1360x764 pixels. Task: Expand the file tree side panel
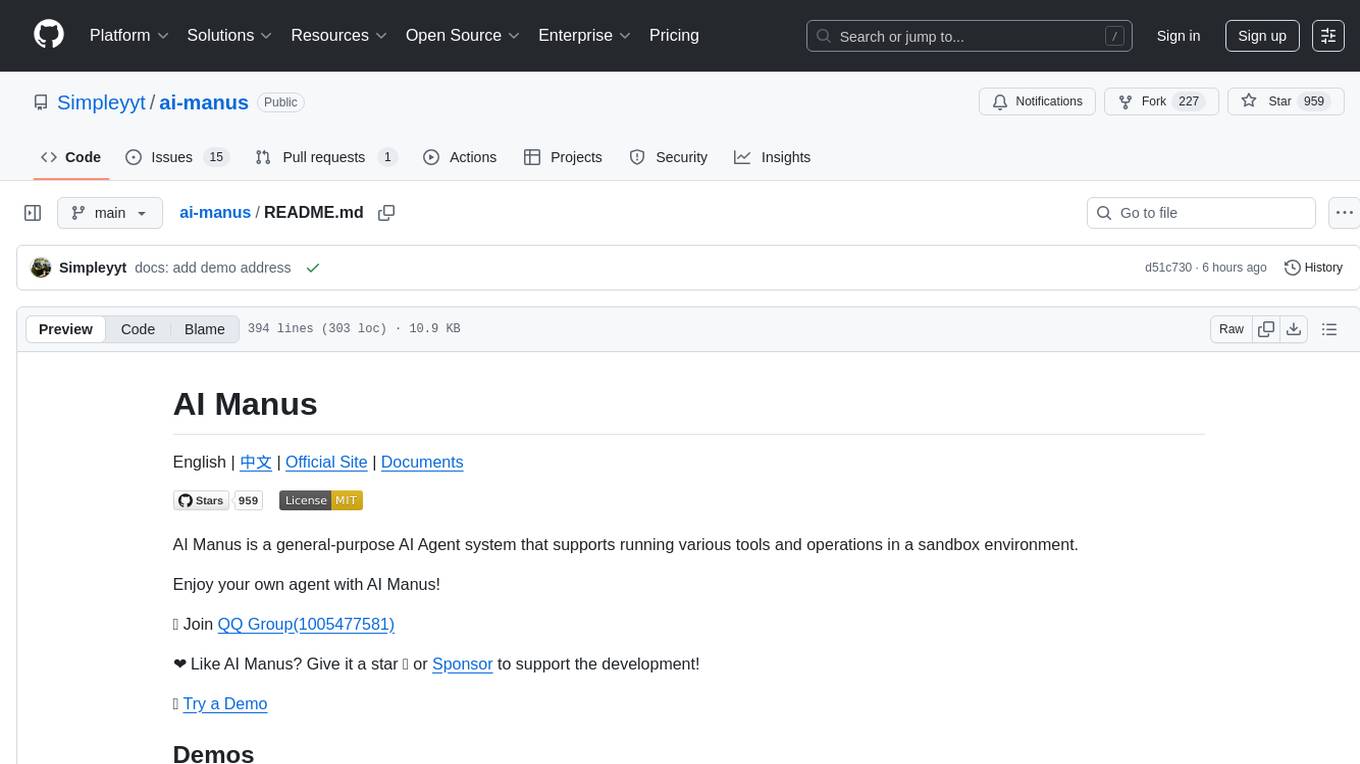click(33, 213)
